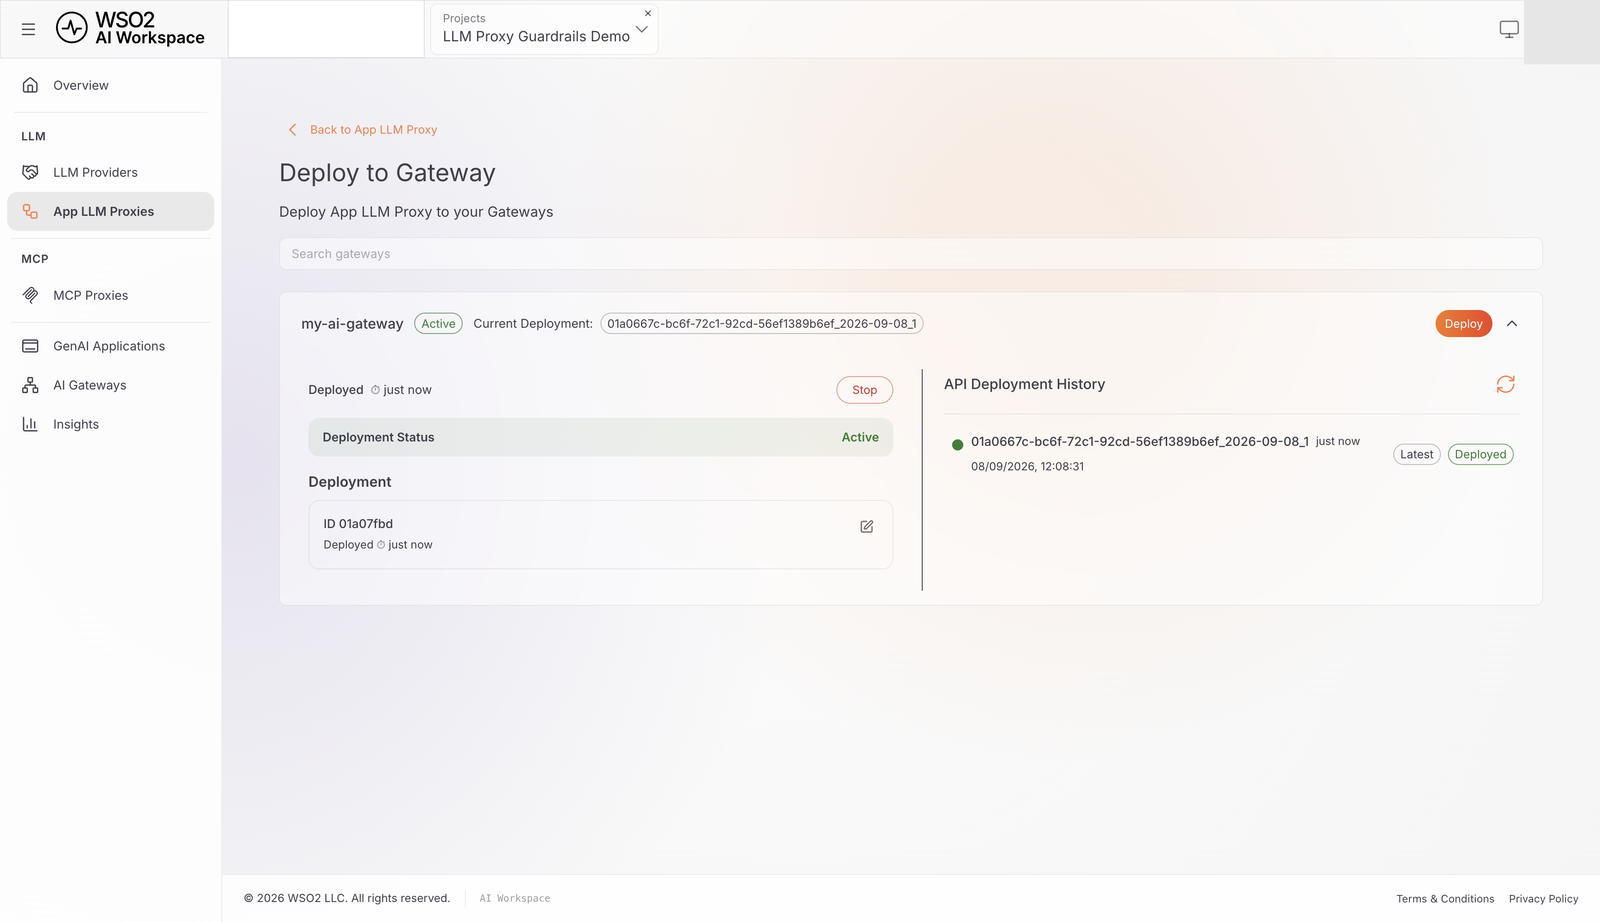Click the Deployed badge in history
Screen dimensions: 1600x922
[1480, 454]
